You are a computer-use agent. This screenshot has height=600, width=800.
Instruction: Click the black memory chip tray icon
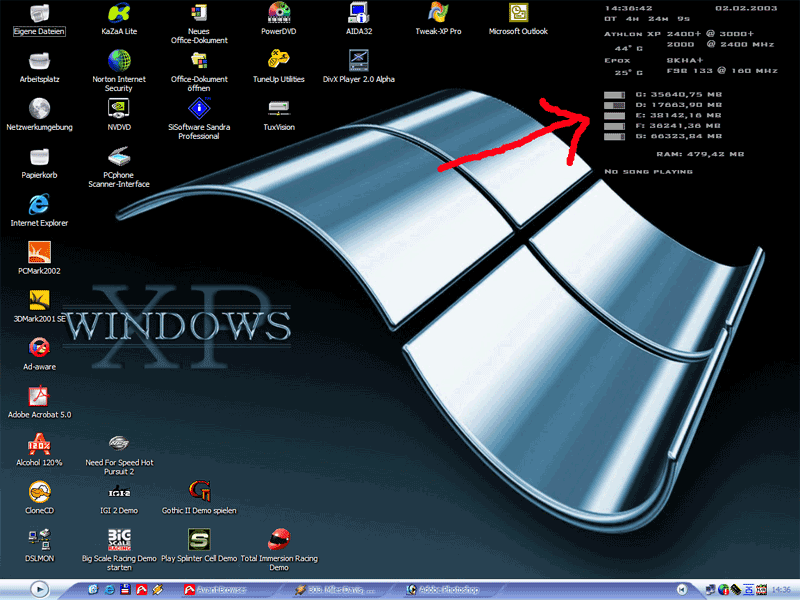click(736, 590)
